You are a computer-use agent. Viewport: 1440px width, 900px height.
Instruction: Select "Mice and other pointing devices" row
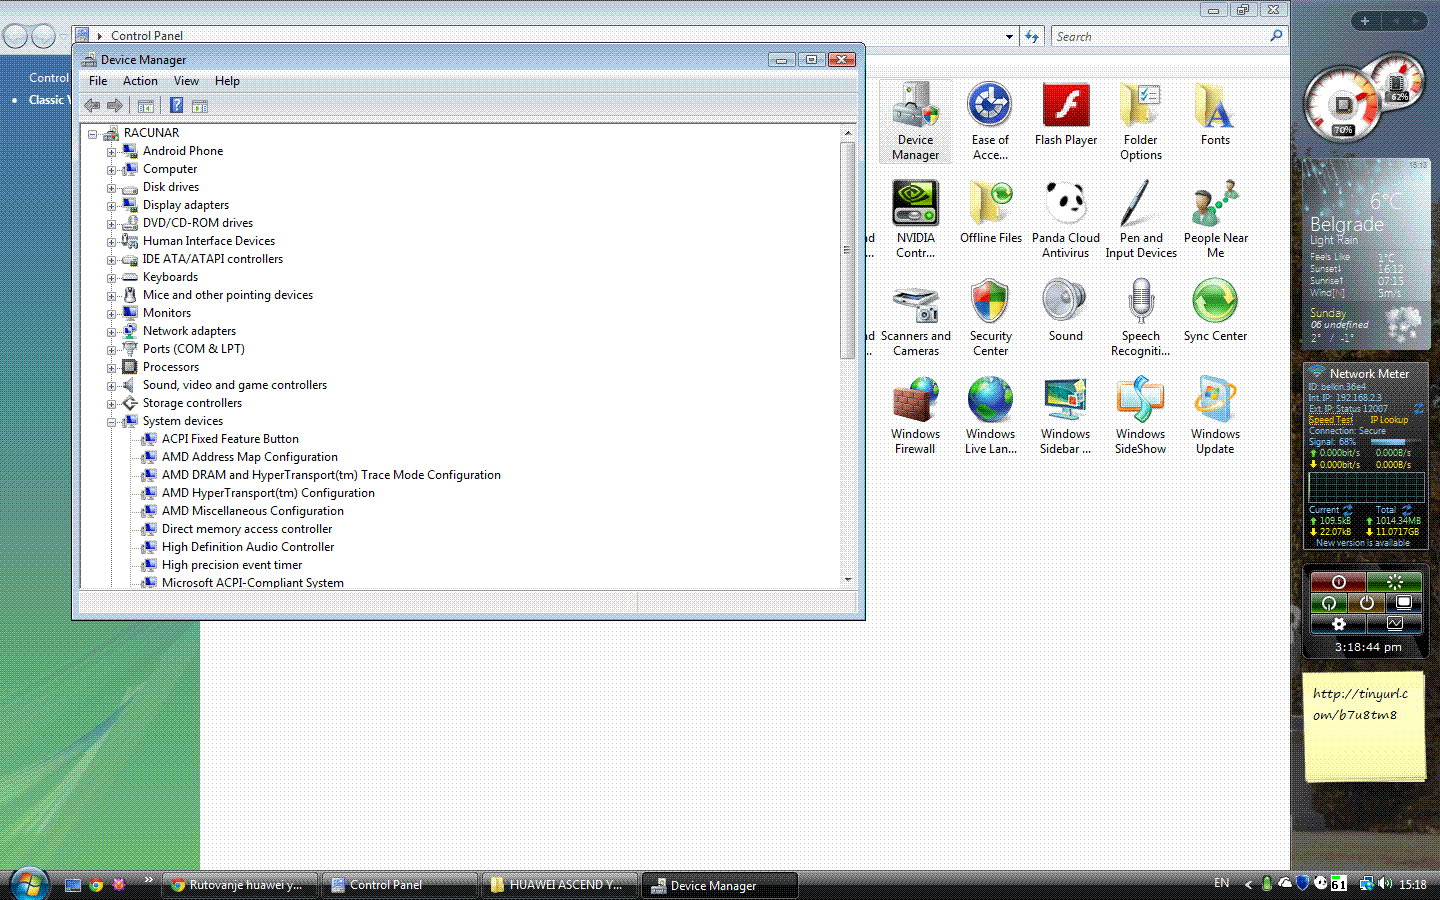(228, 296)
